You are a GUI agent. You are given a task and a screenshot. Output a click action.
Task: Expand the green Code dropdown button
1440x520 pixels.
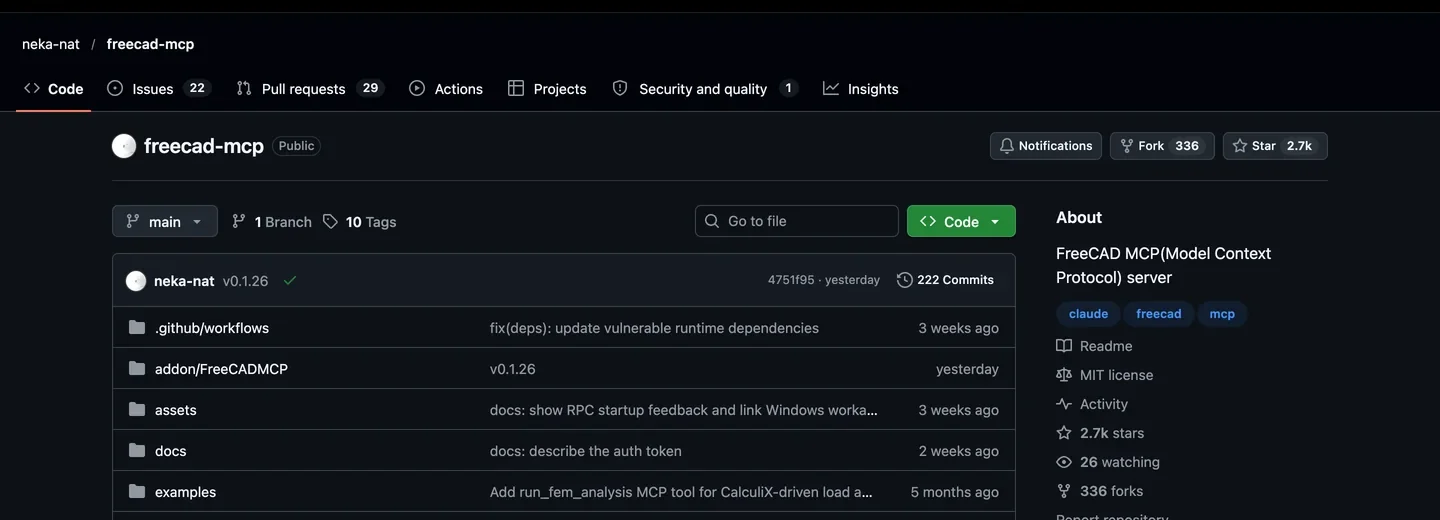[961, 221]
